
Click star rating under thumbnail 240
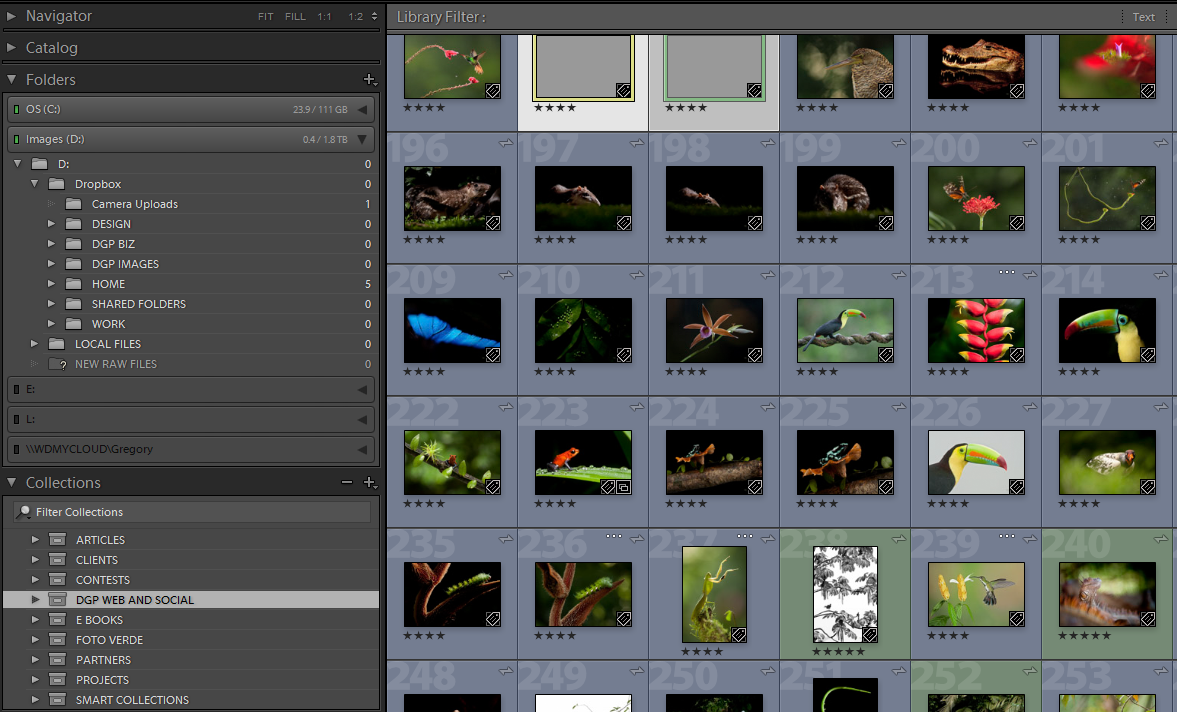1084,635
